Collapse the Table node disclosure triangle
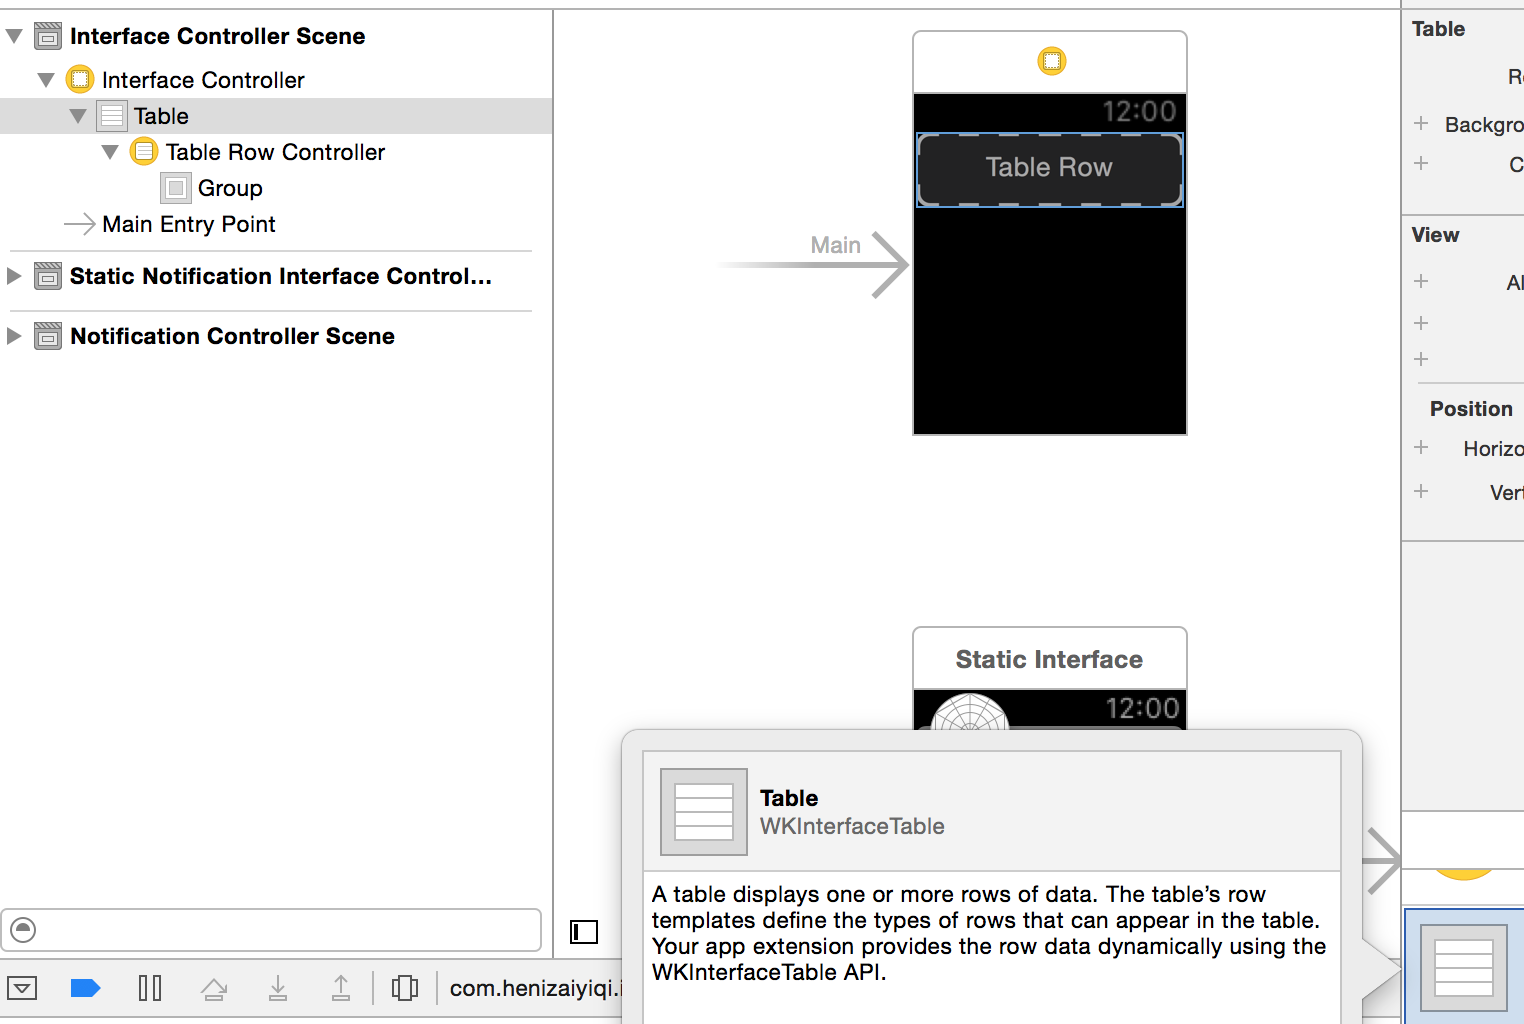The width and height of the screenshot is (1524, 1024). (x=78, y=116)
